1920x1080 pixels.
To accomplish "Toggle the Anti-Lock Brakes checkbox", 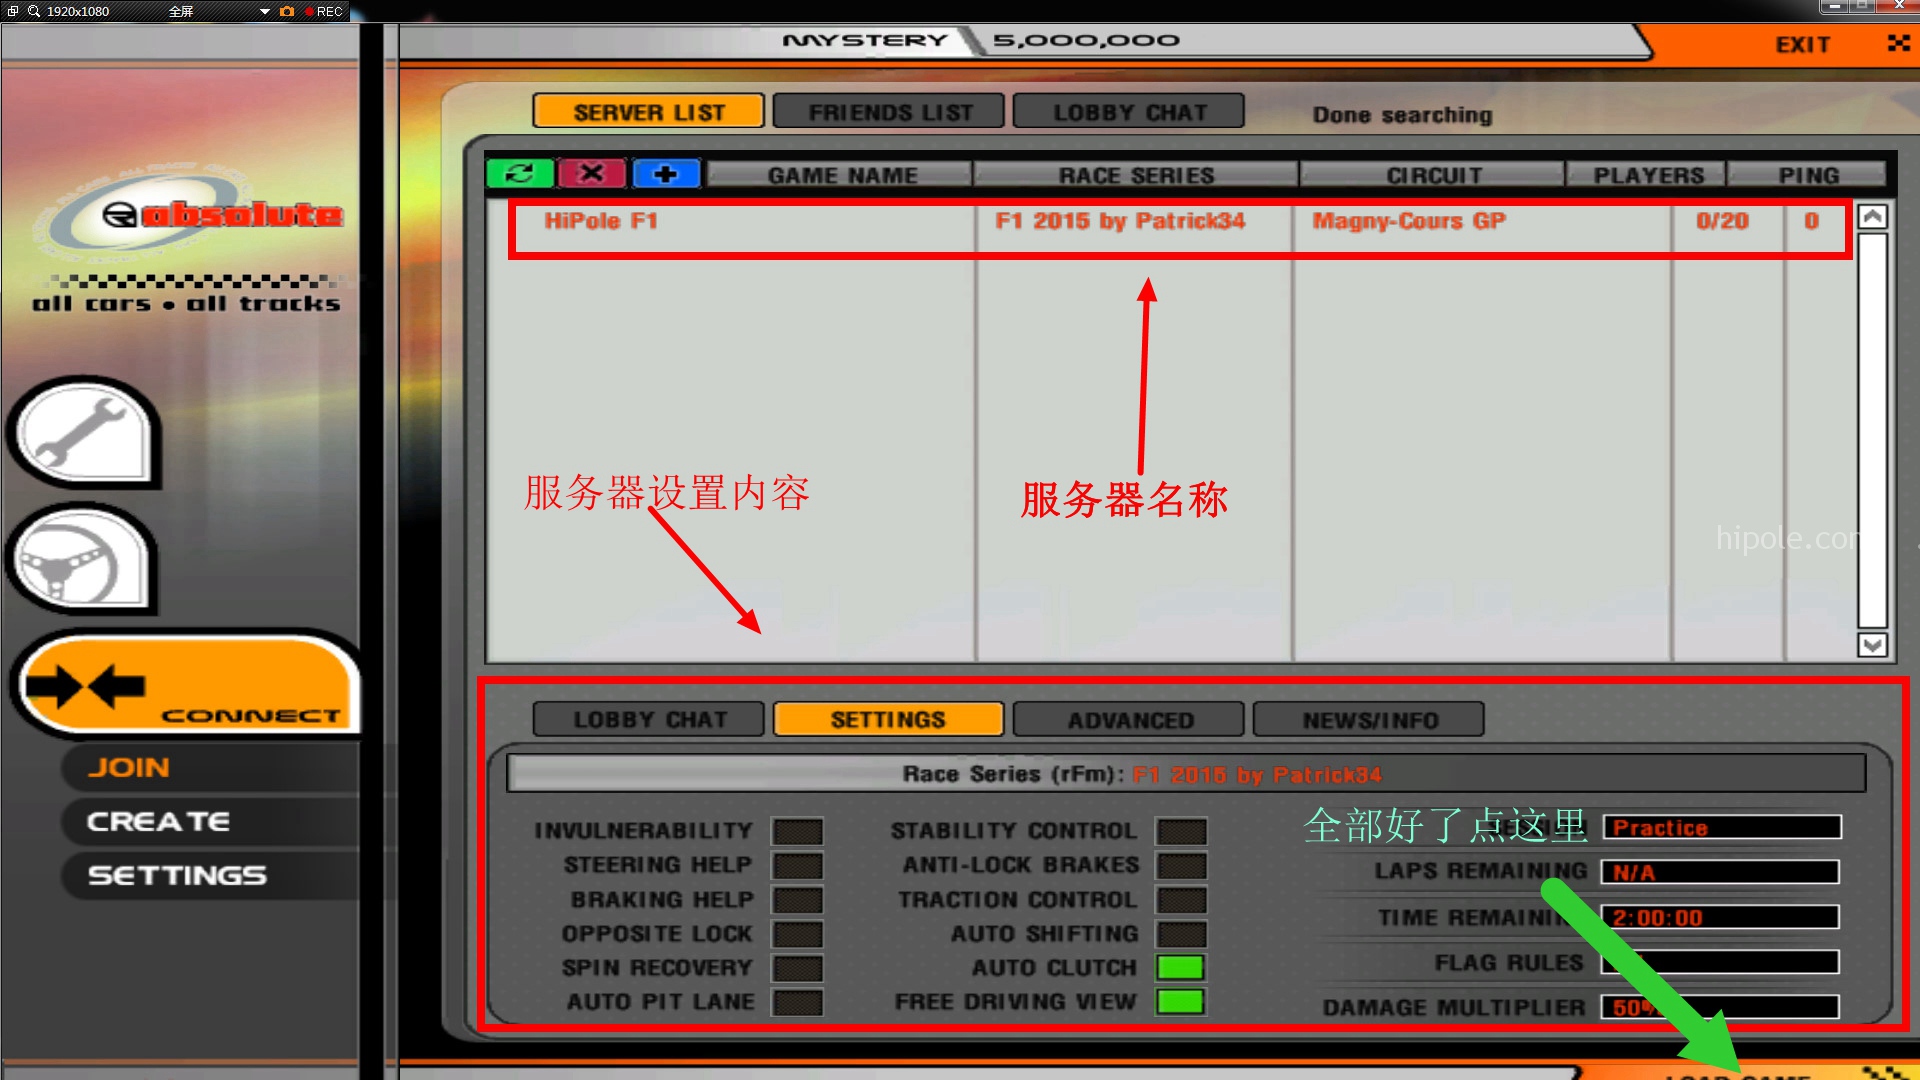I will (1181, 865).
